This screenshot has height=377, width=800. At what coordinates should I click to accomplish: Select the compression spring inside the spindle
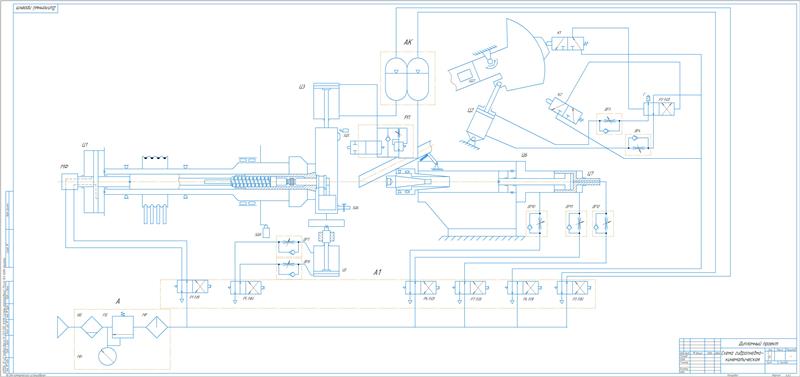pos(250,181)
